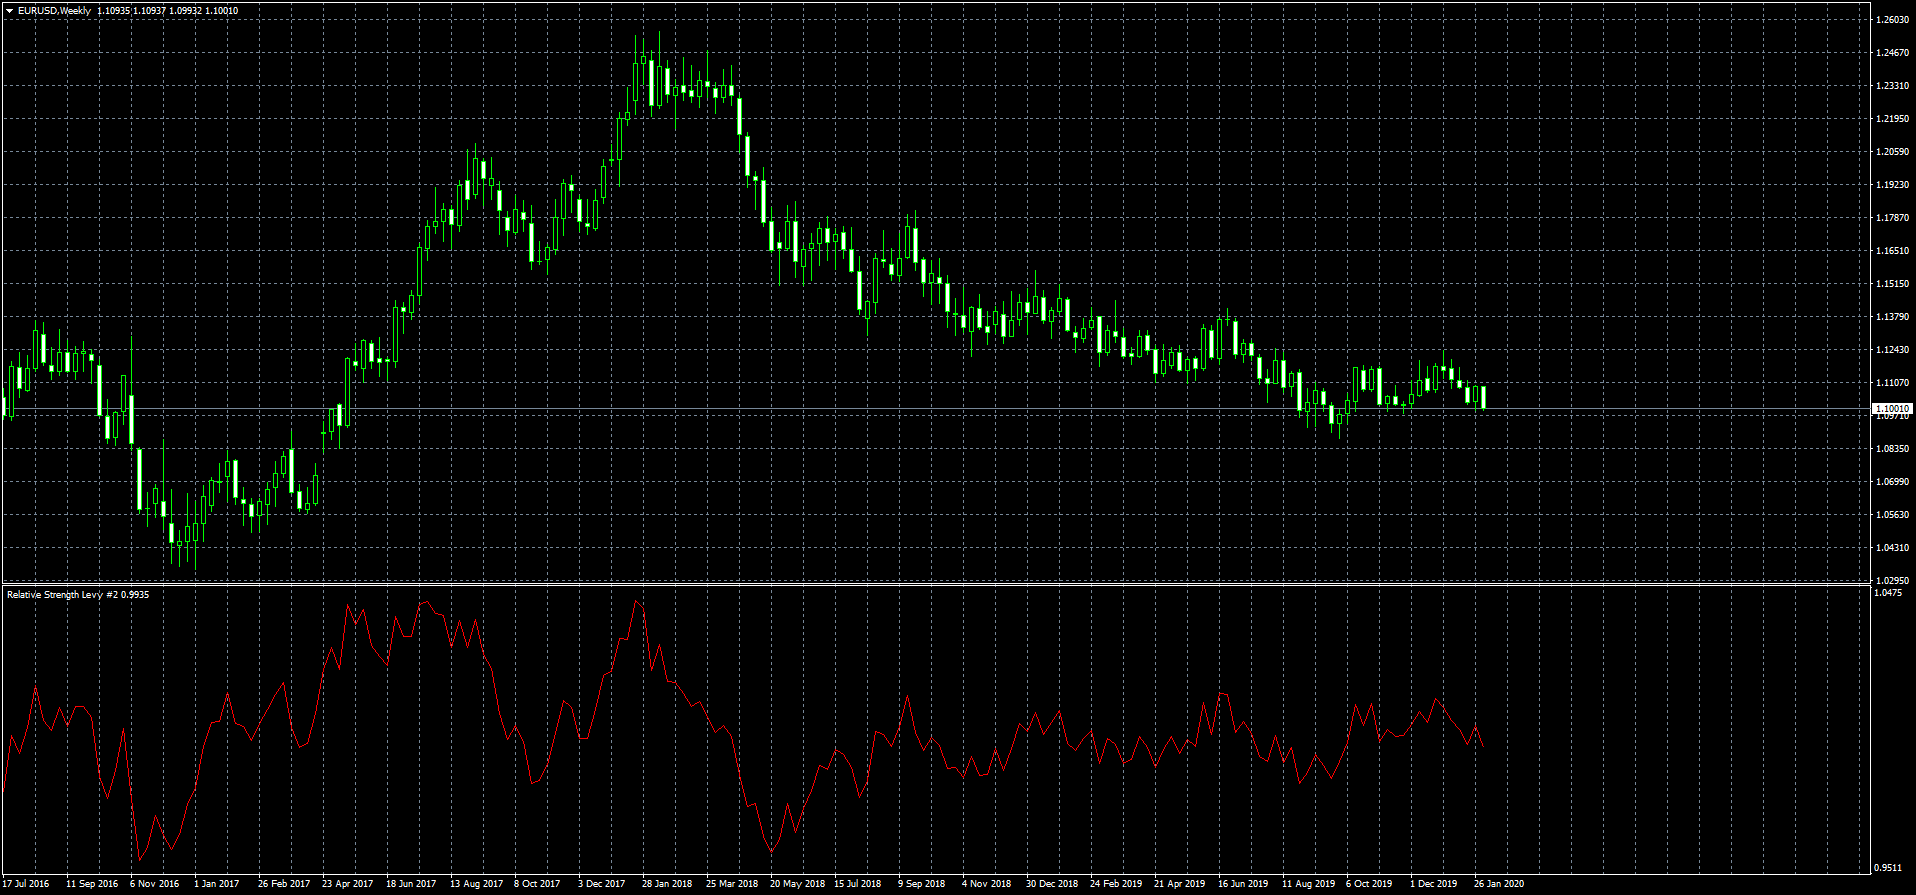Click the EURUSD,Weekly chart title text
The height and width of the screenshot is (895, 1916).
pyautogui.click(x=54, y=11)
